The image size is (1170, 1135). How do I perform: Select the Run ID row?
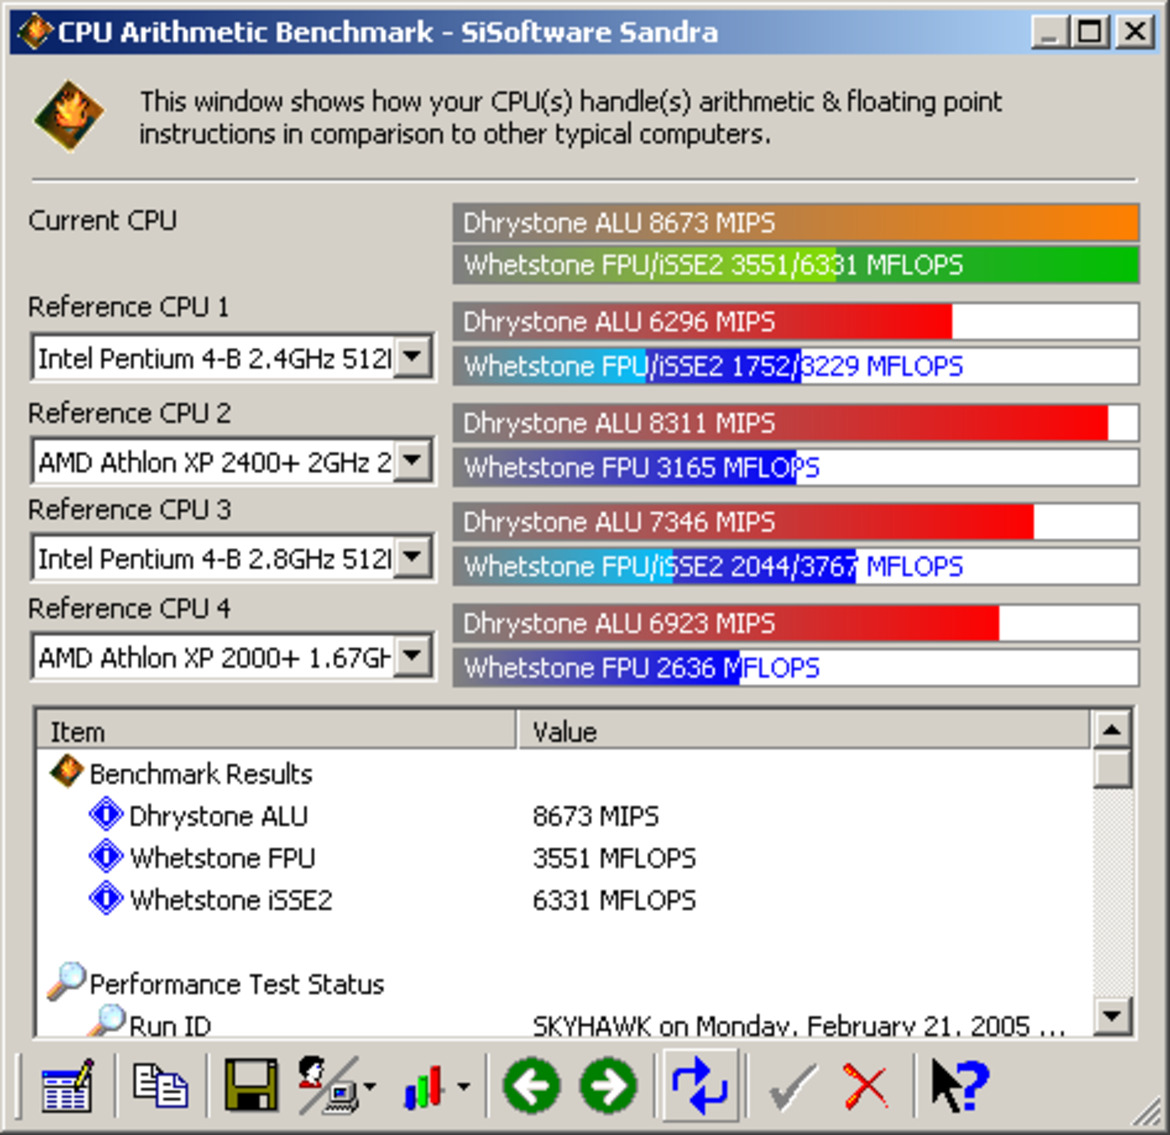coord(563,1021)
